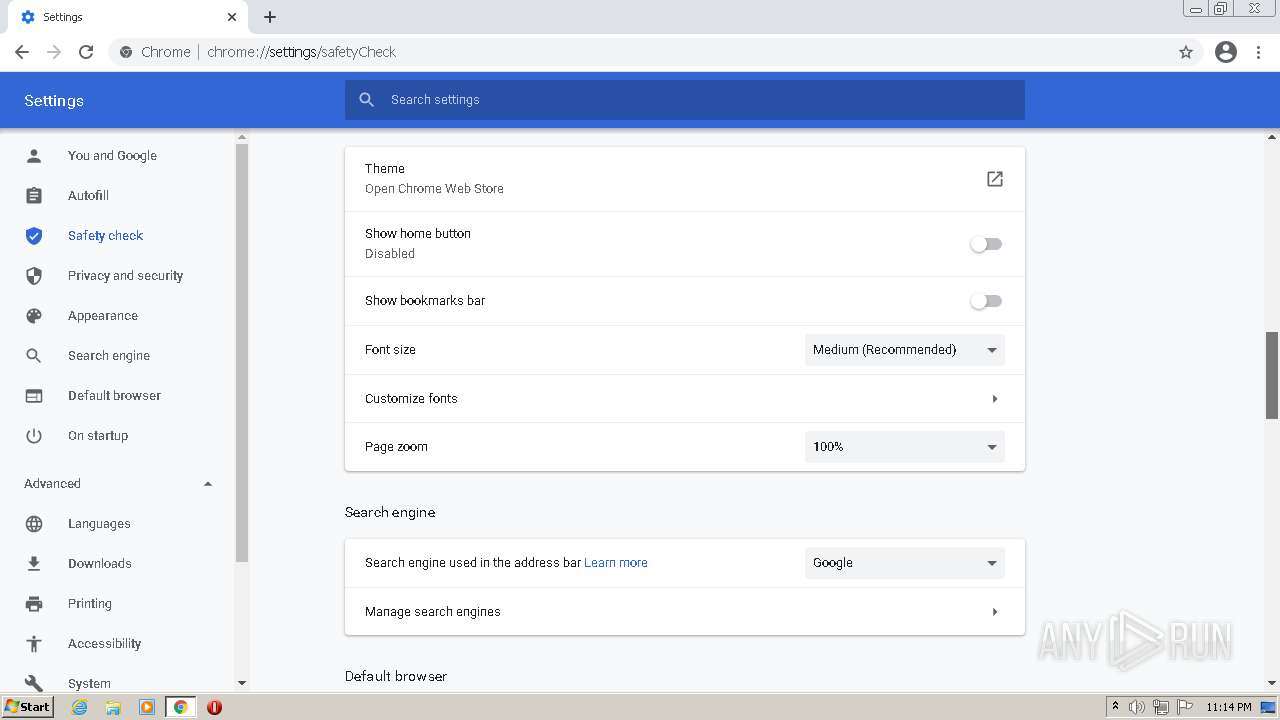1280x720 pixels.
Task: Open the user profile avatar icon
Action: coord(1226,52)
